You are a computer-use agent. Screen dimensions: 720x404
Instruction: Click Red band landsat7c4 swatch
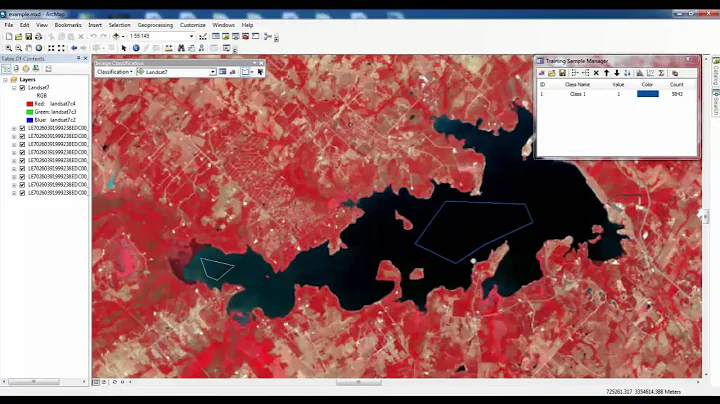point(30,104)
